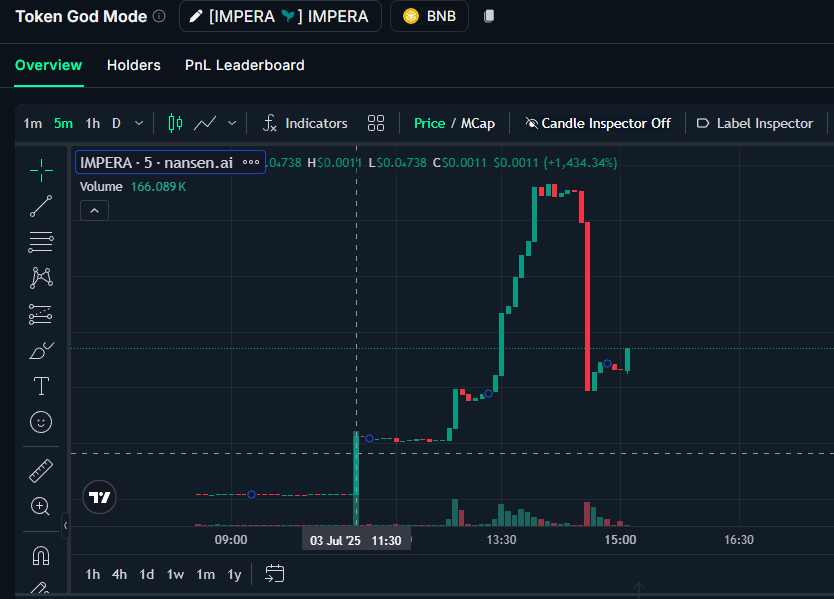Image resolution: width=834 pixels, height=599 pixels.
Task: Set date range to 1m at bottom
Action: [x=205, y=575]
